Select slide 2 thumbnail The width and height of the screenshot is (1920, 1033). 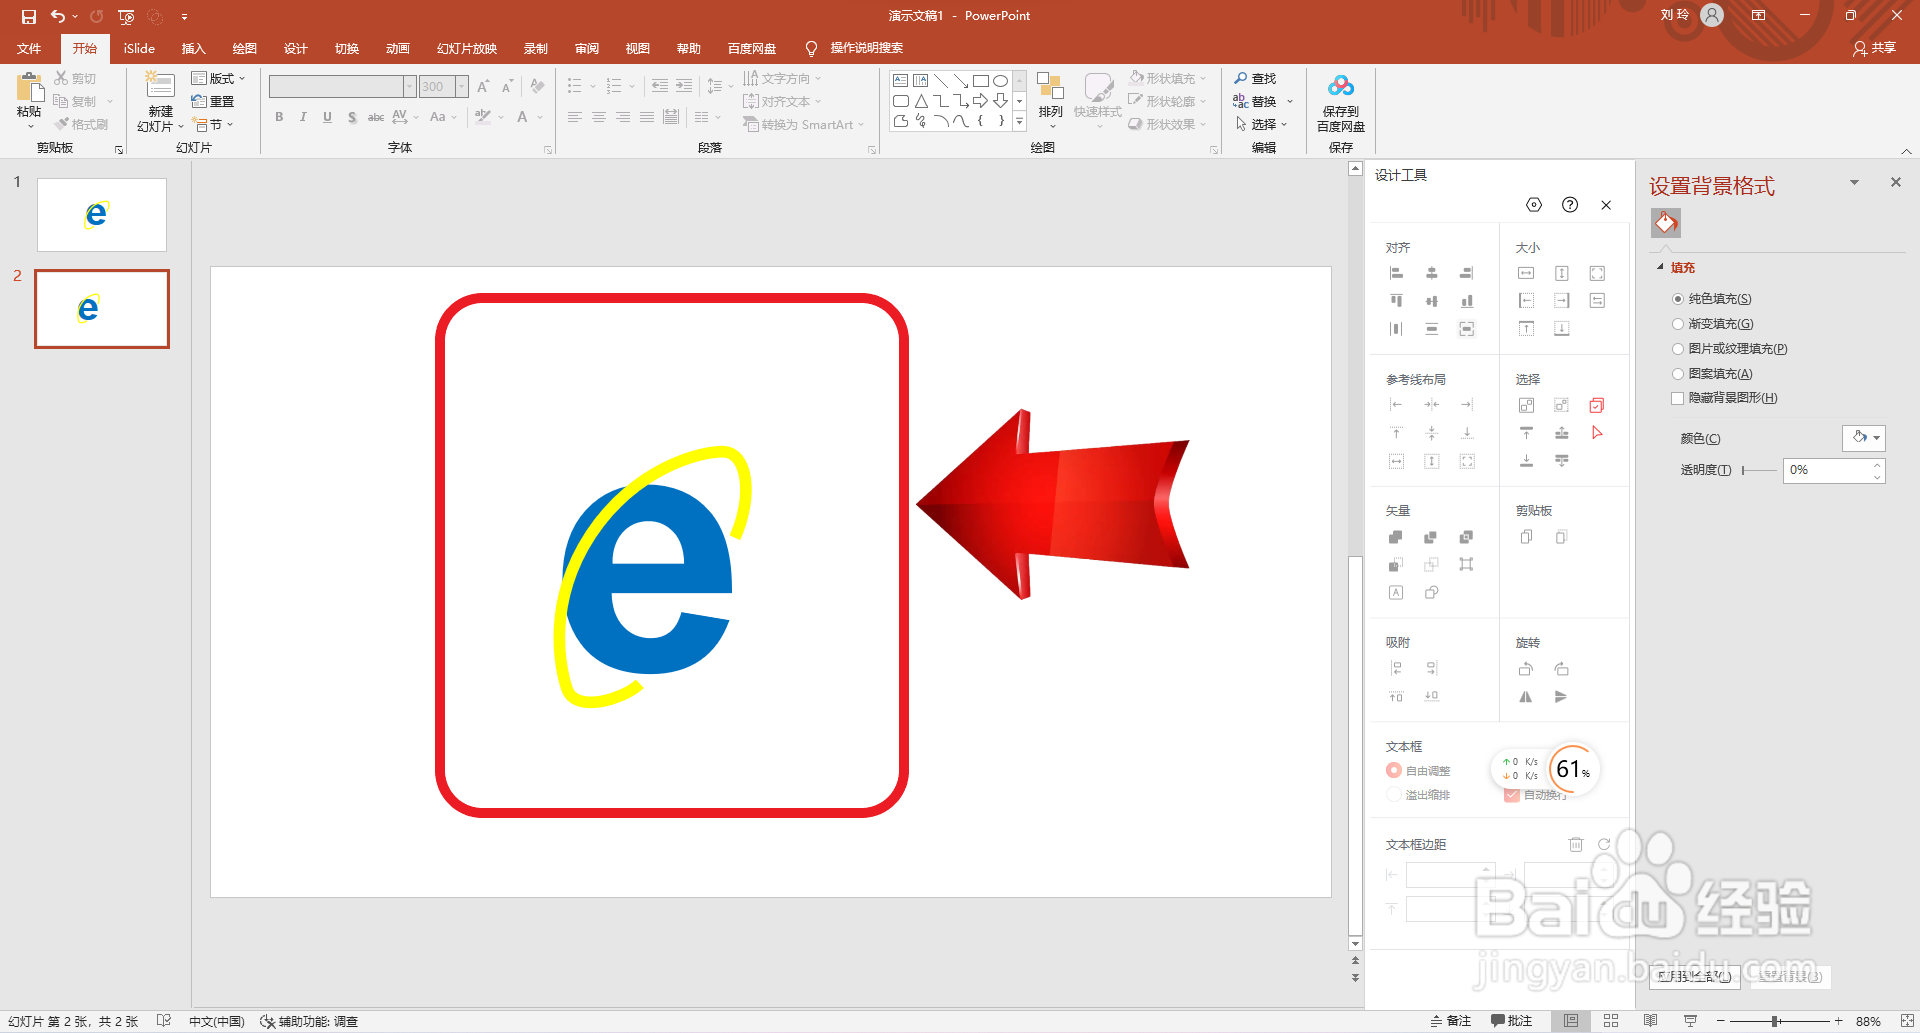[x=102, y=309]
